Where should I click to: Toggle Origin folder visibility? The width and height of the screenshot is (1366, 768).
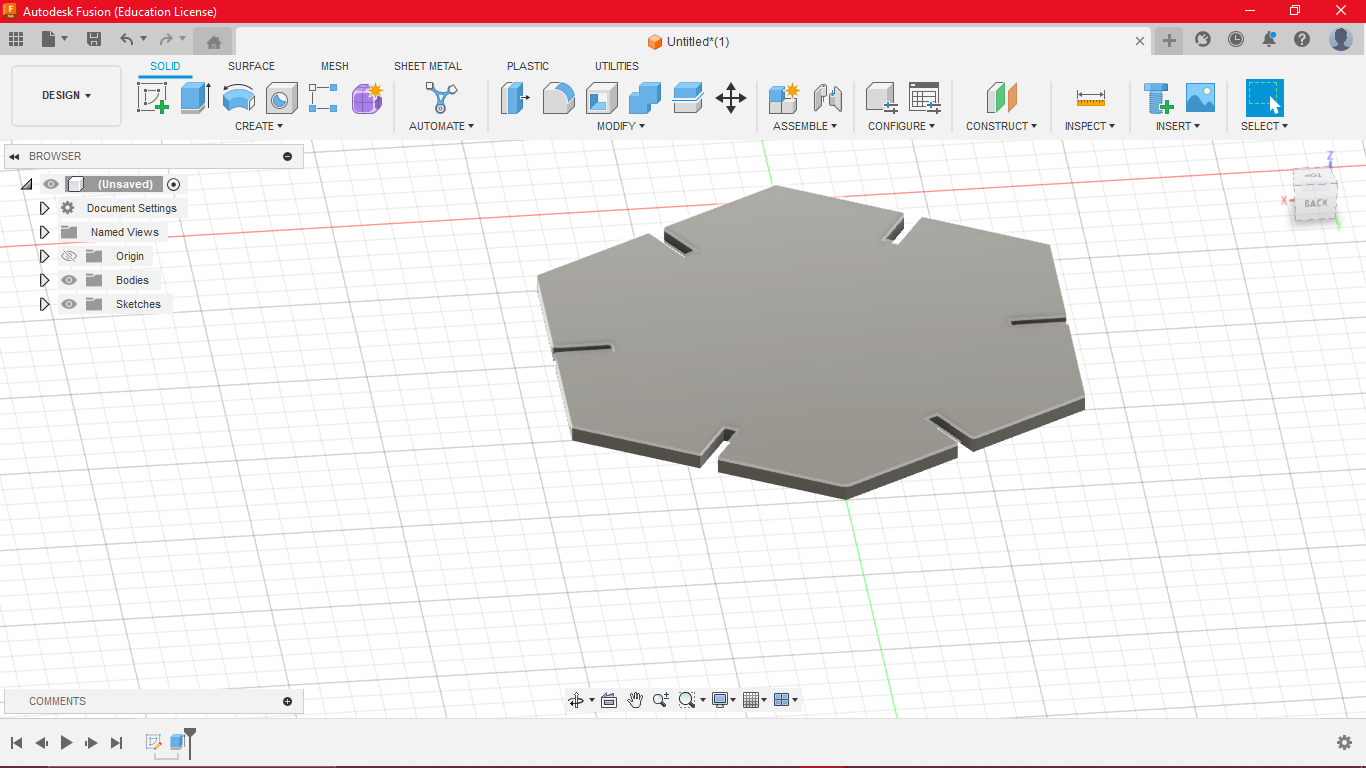(x=69, y=256)
